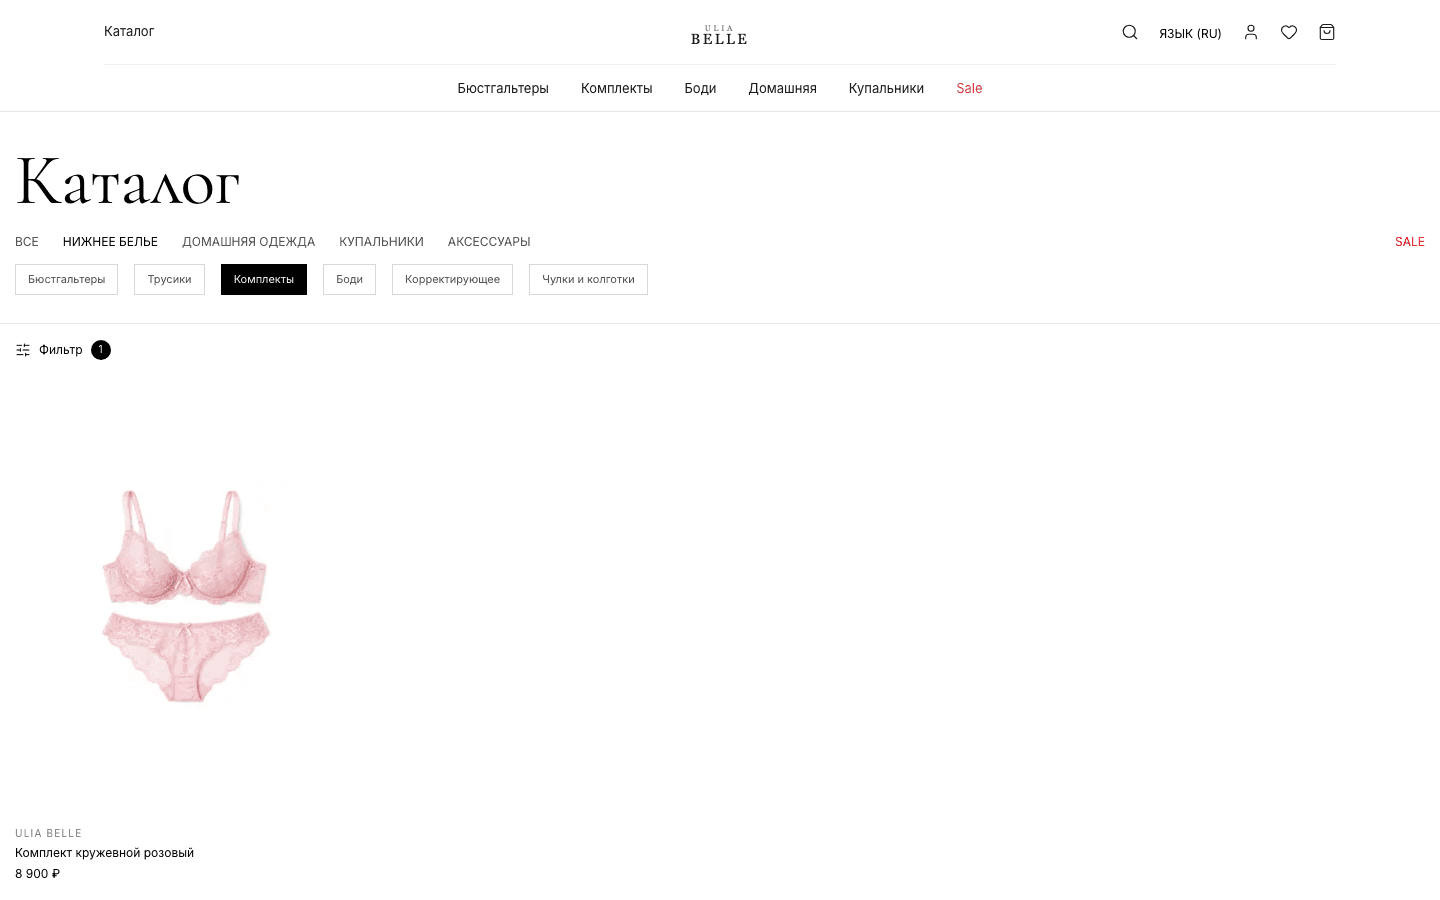
Task: Open the shopping bag icon
Action: coord(1327,32)
